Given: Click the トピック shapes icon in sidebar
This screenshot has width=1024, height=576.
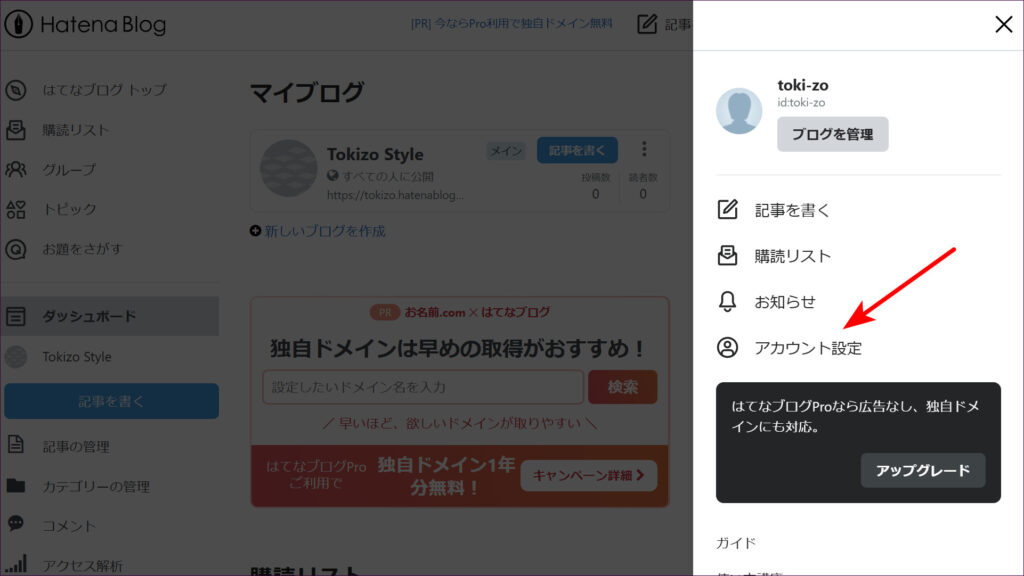Looking at the screenshot, I should [16, 209].
